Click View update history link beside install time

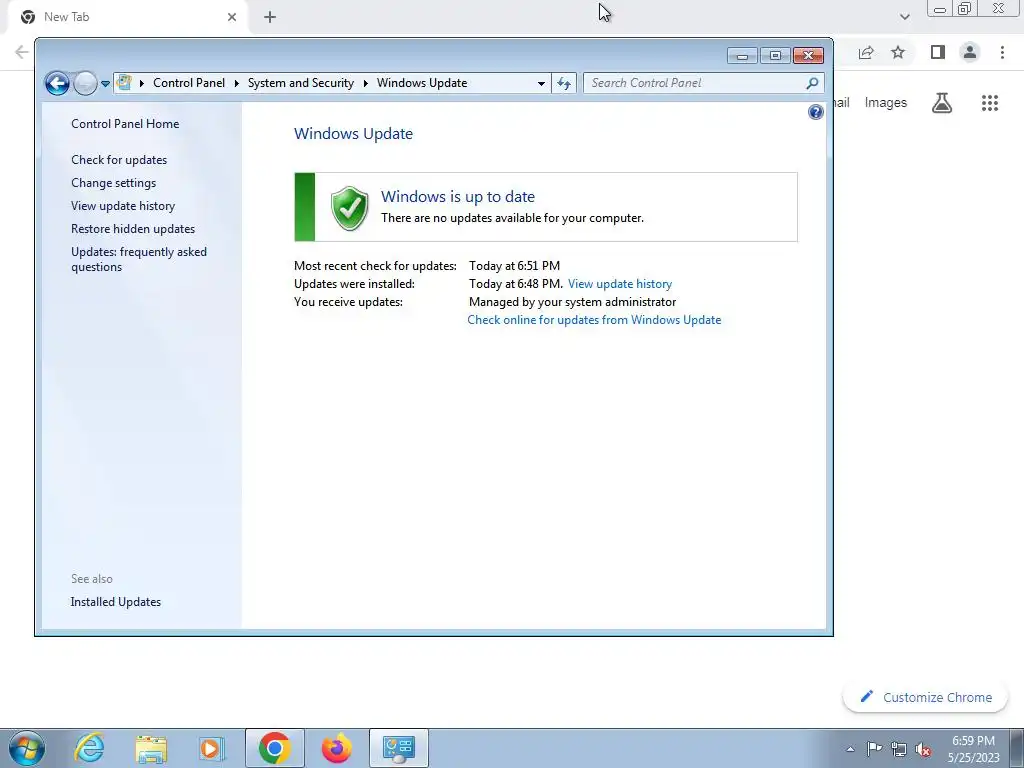(x=620, y=284)
